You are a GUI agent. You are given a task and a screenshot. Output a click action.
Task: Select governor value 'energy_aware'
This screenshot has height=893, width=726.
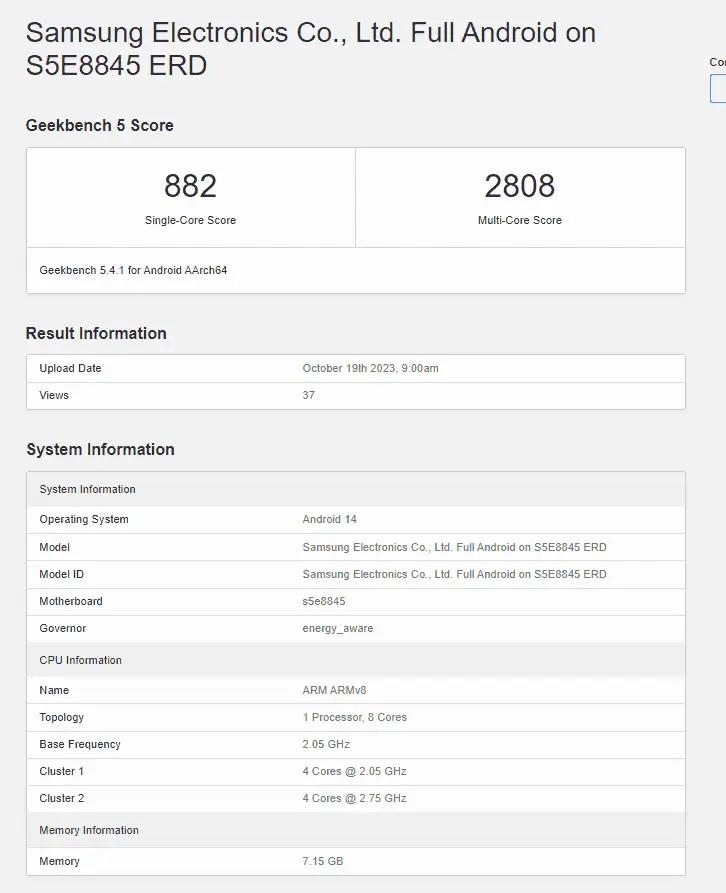click(338, 628)
